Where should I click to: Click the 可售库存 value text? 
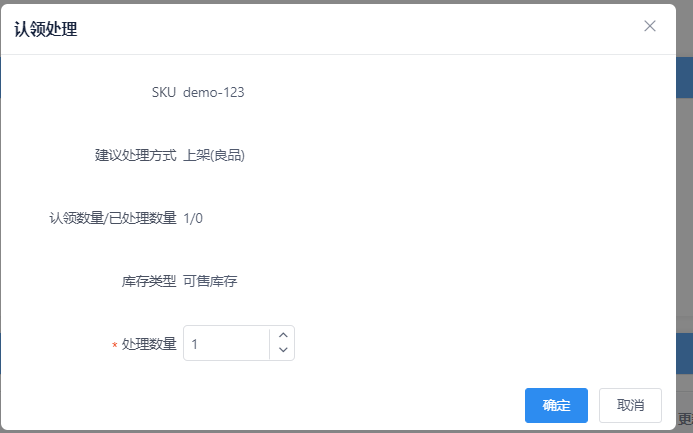coord(210,281)
